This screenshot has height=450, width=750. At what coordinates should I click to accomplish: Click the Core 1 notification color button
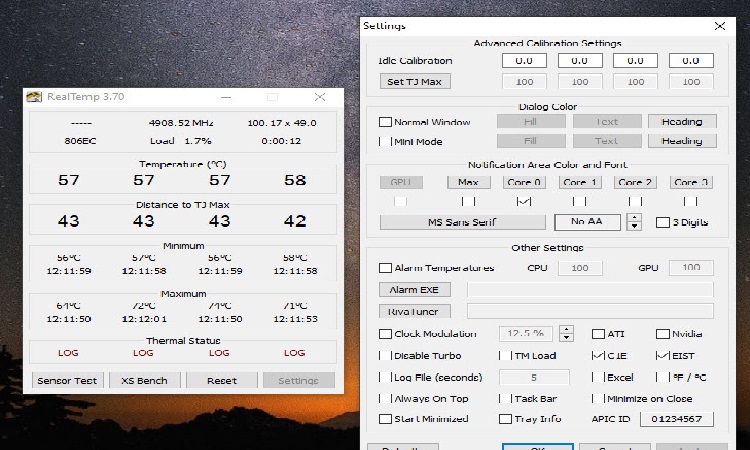coord(580,182)
